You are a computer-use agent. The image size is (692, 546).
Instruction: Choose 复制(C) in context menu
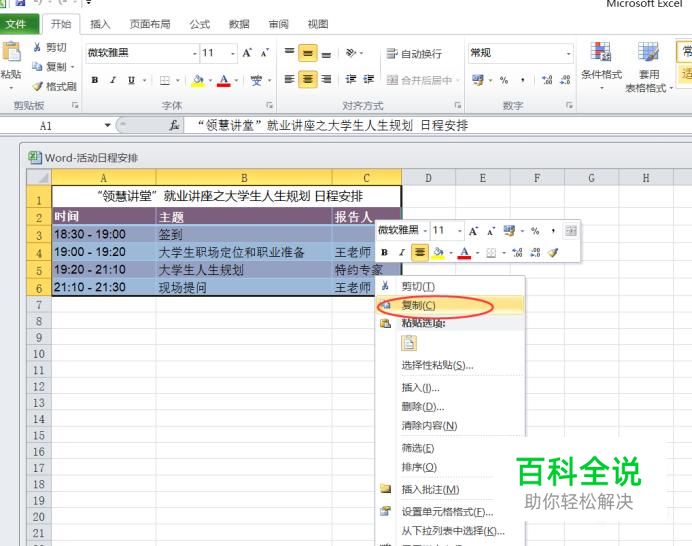coord(450,305)
